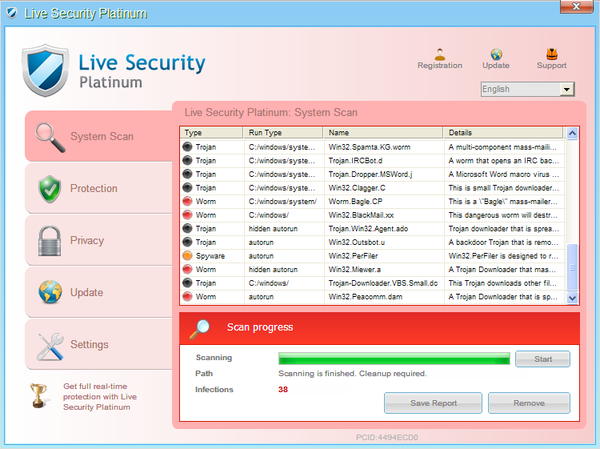Click the Support life vest icon
Viewport: 600px width, 449px height.
551,54
